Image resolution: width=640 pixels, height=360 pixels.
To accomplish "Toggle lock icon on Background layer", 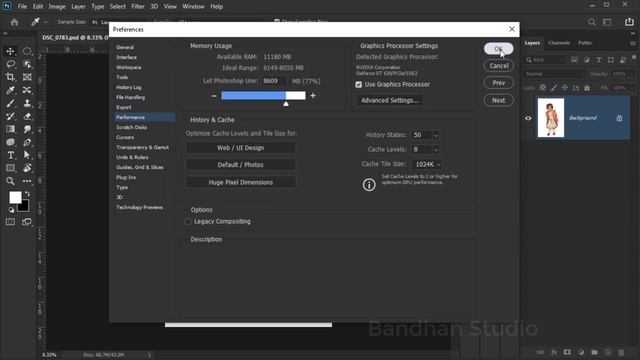I will click(619, 118).
